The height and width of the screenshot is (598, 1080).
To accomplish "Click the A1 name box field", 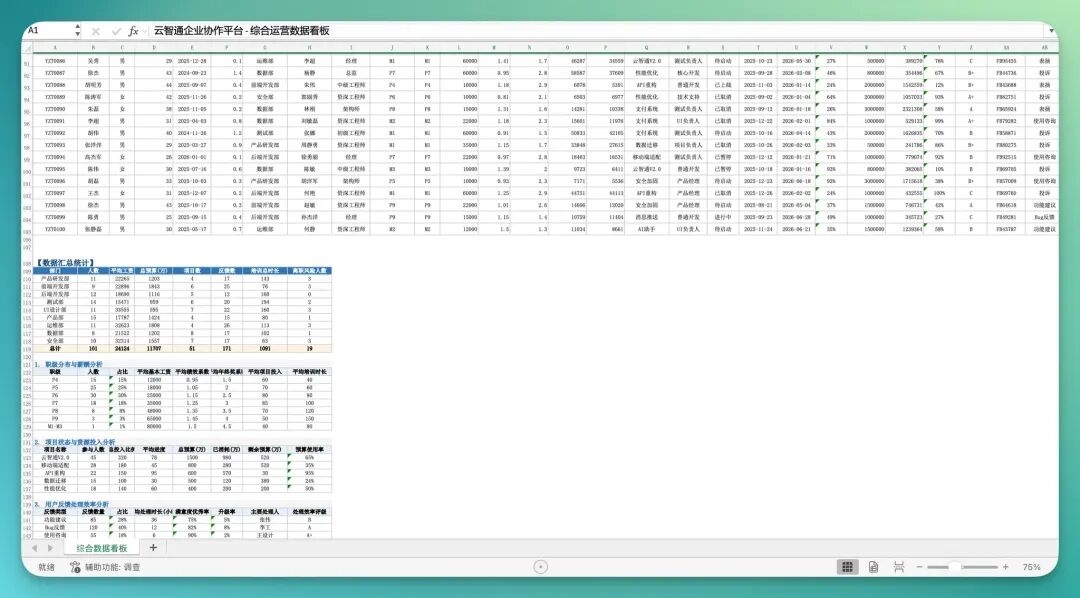I will (x=48, y=30).
